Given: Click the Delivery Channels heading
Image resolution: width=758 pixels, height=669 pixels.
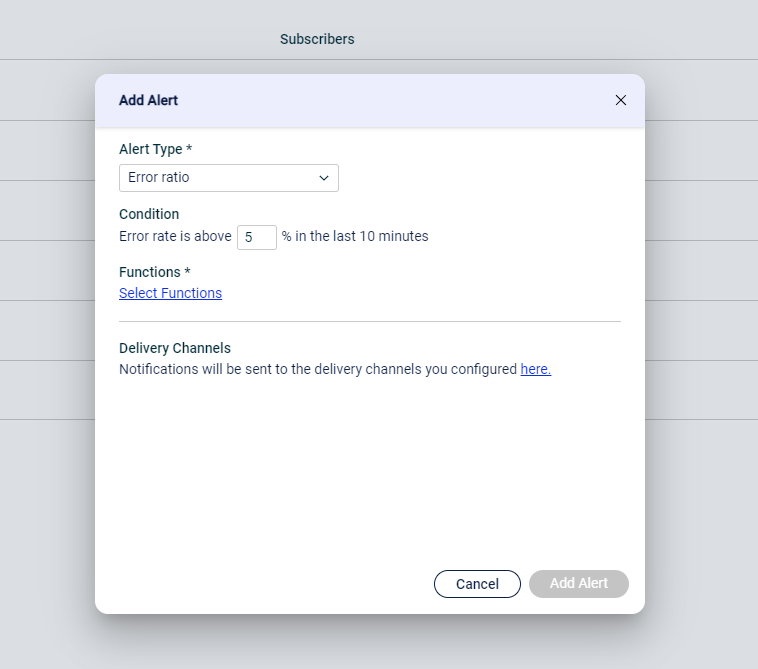Looking at the screenshot, I should coord(175,348).
